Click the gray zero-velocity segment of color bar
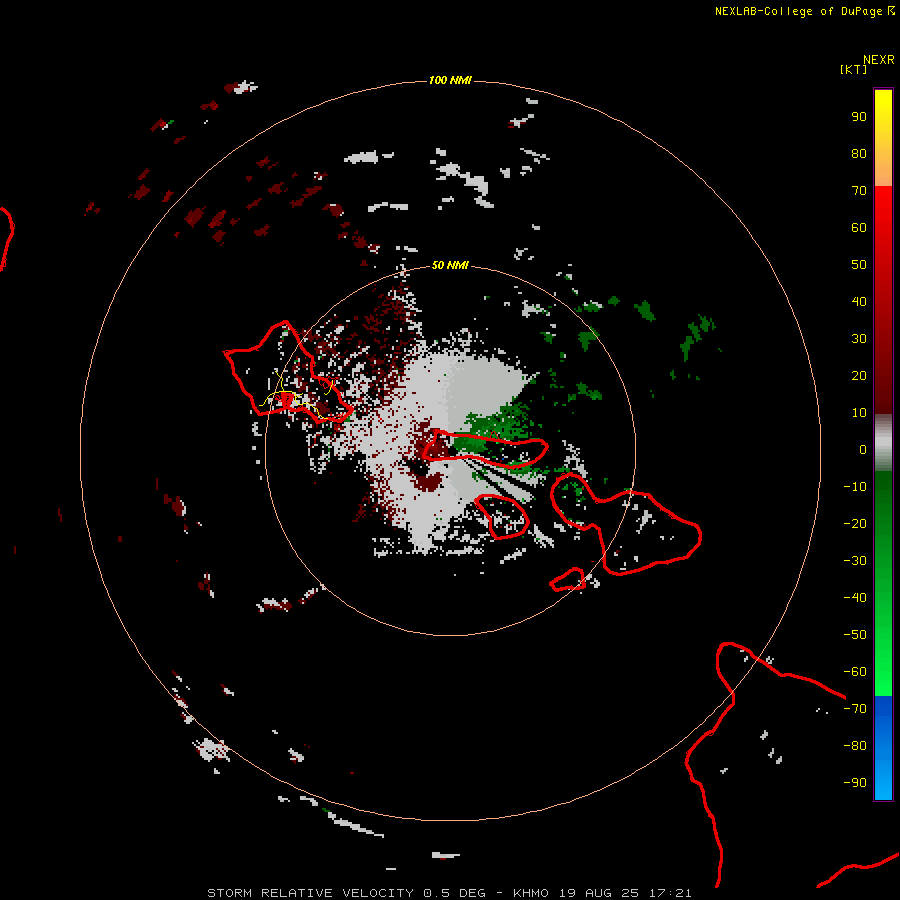Viewport: 900px width, 900px height. [883, 443]
